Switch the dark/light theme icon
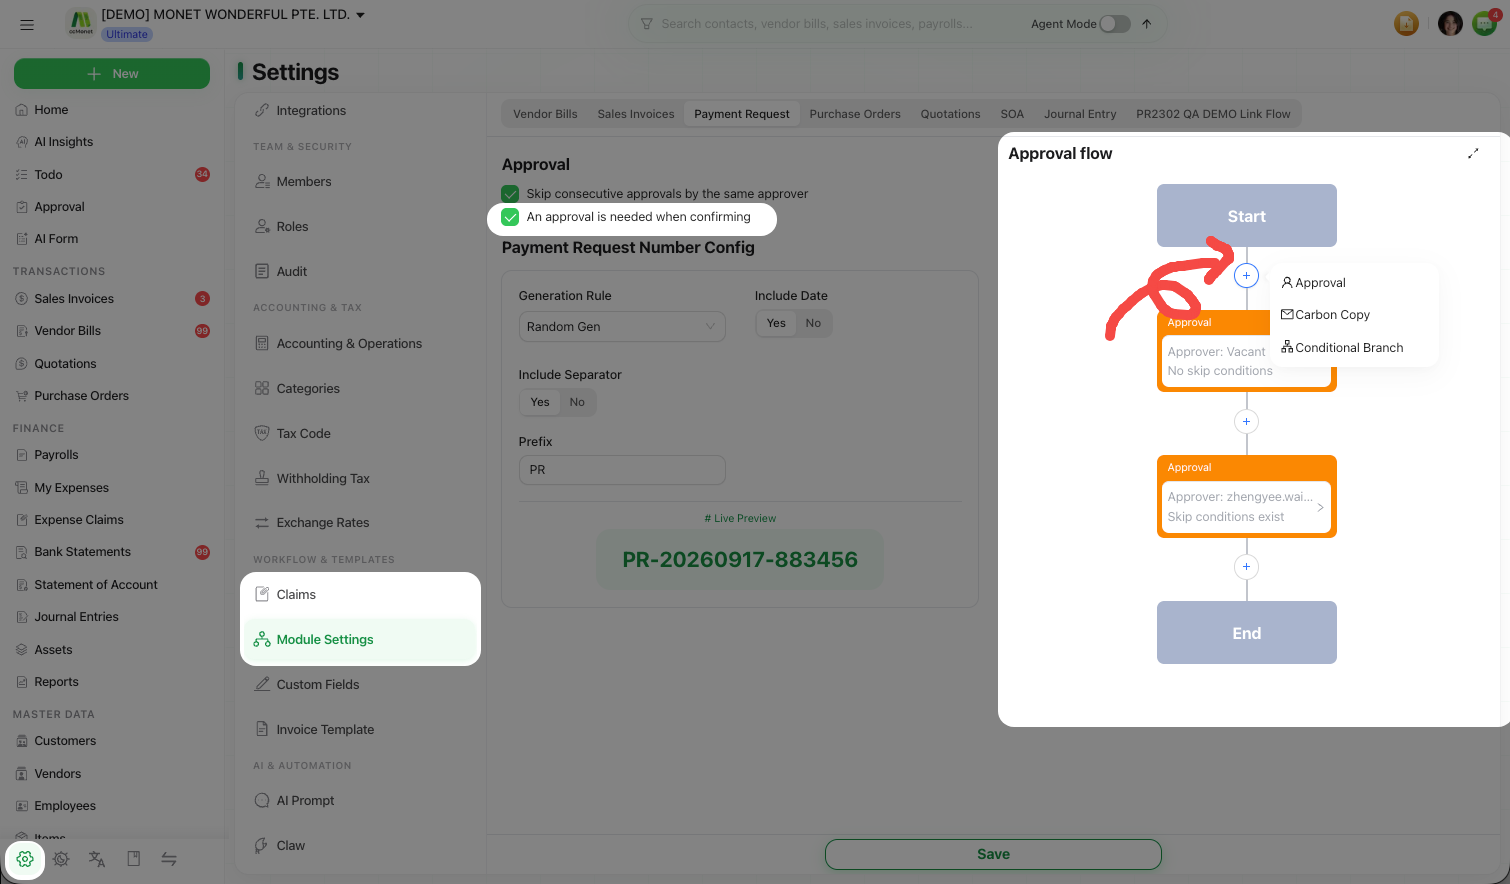Image resolution: width=1510 pixels, height=884 pixels. (61, 859)
